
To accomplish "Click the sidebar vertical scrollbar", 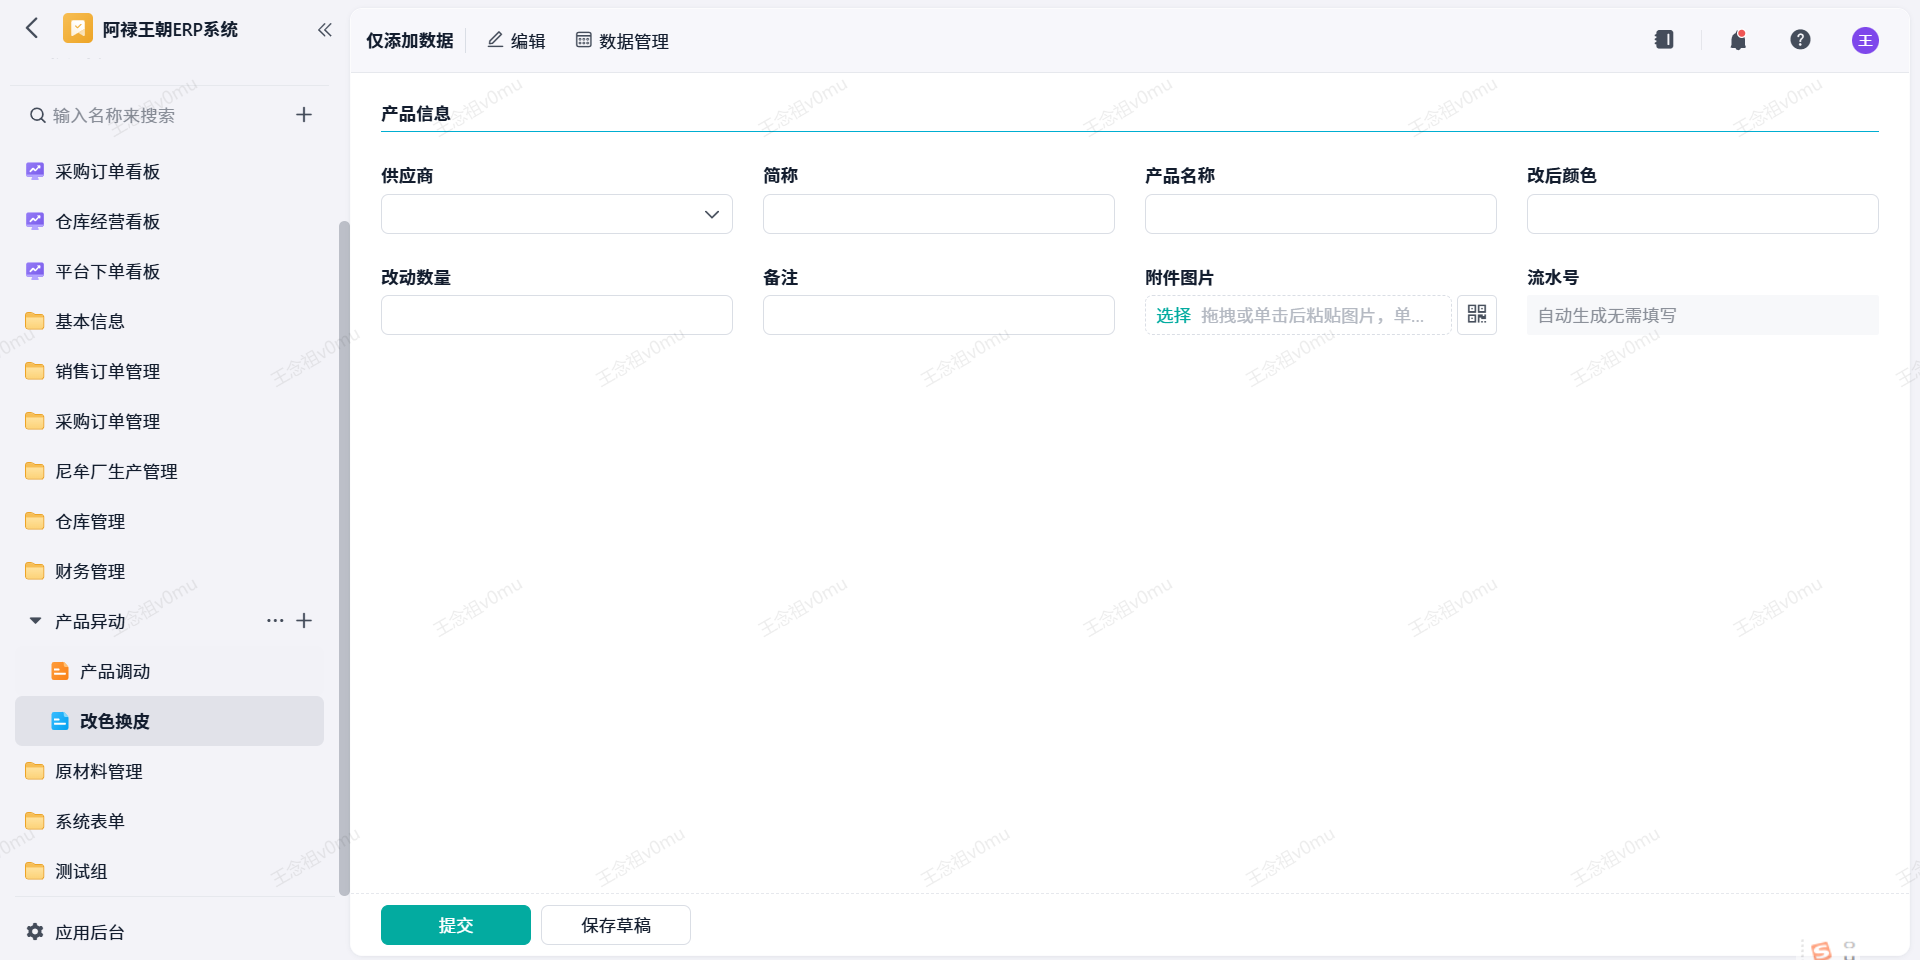I will pyautogui.click(x=344, y=558).
